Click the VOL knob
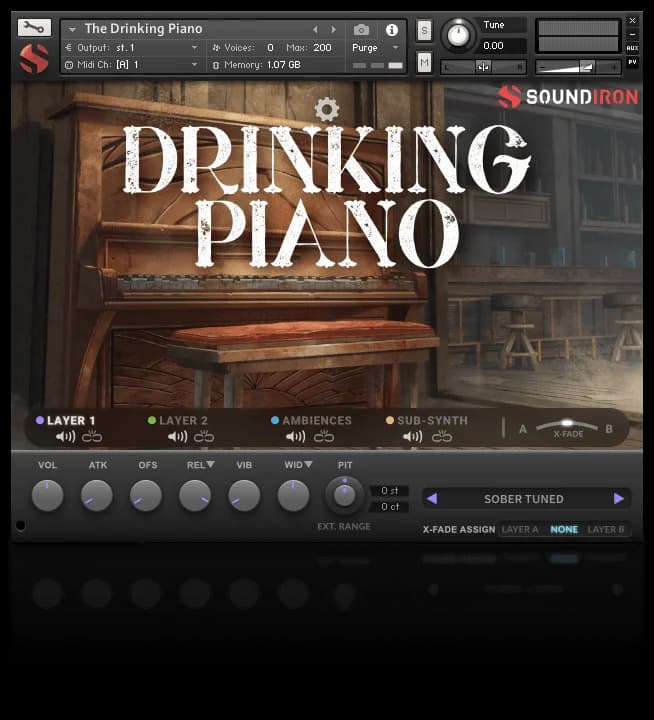 pyautogui.click(x=47, y=495)
